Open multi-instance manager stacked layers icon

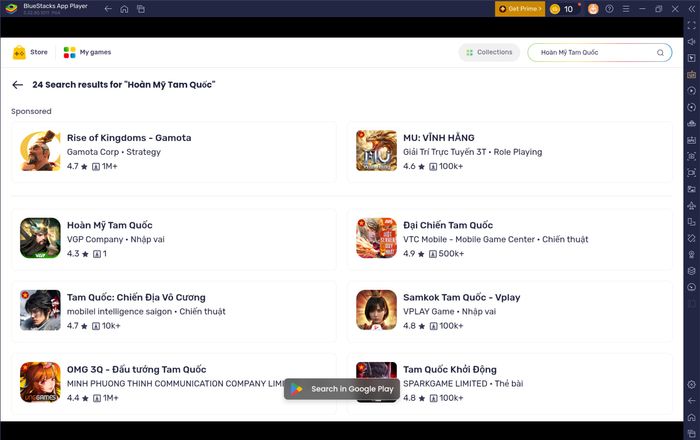pos(692,271)
